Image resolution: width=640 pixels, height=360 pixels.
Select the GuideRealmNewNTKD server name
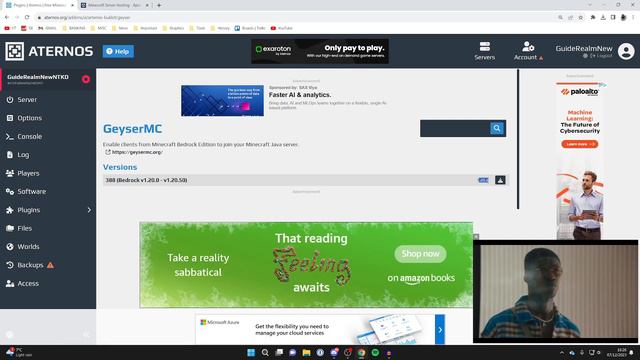tap(38, 77)
